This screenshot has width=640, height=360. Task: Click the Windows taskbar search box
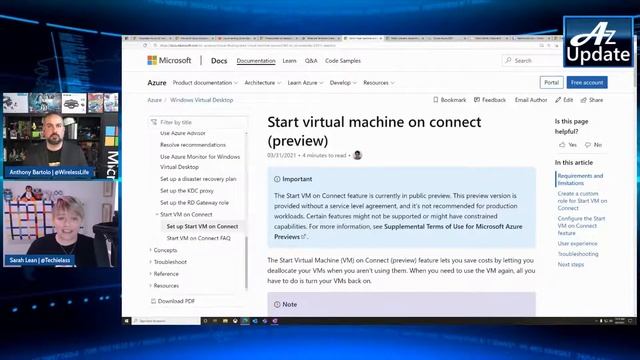click(166, 321)
